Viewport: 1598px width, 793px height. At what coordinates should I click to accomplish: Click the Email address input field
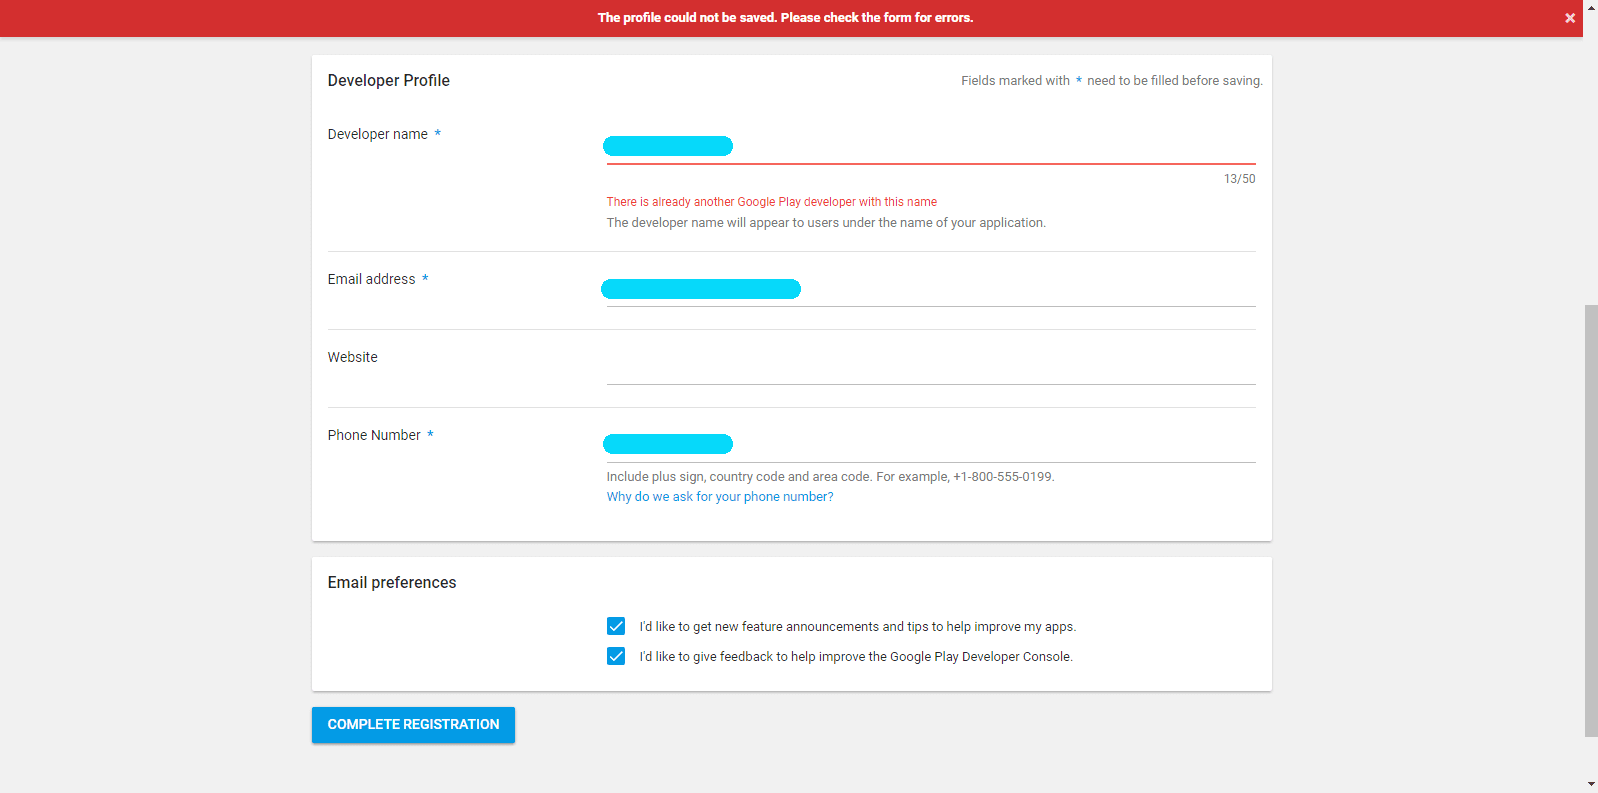coord(931,290)
